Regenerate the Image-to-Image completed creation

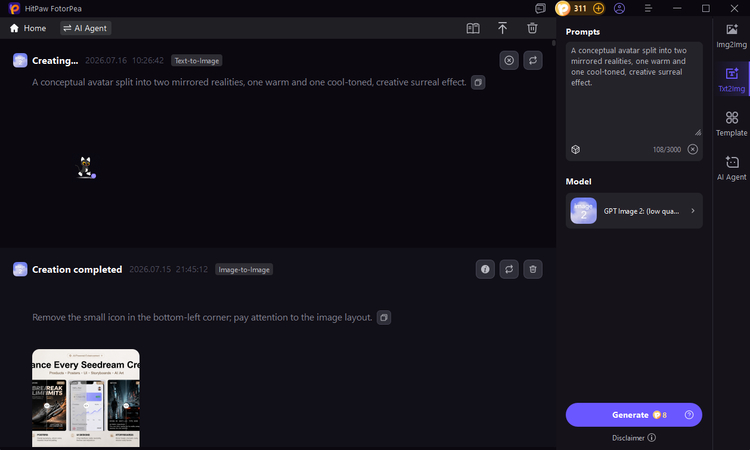[x=509, y=269]
